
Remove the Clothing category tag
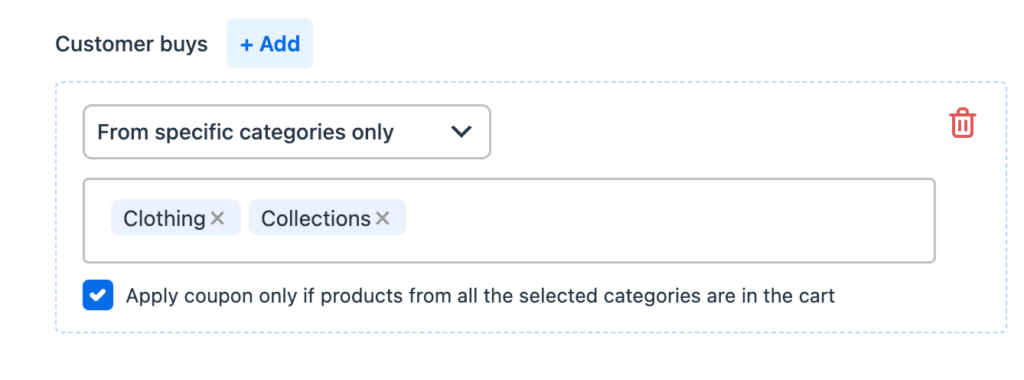pyautogui.click(x=217, y=218)
